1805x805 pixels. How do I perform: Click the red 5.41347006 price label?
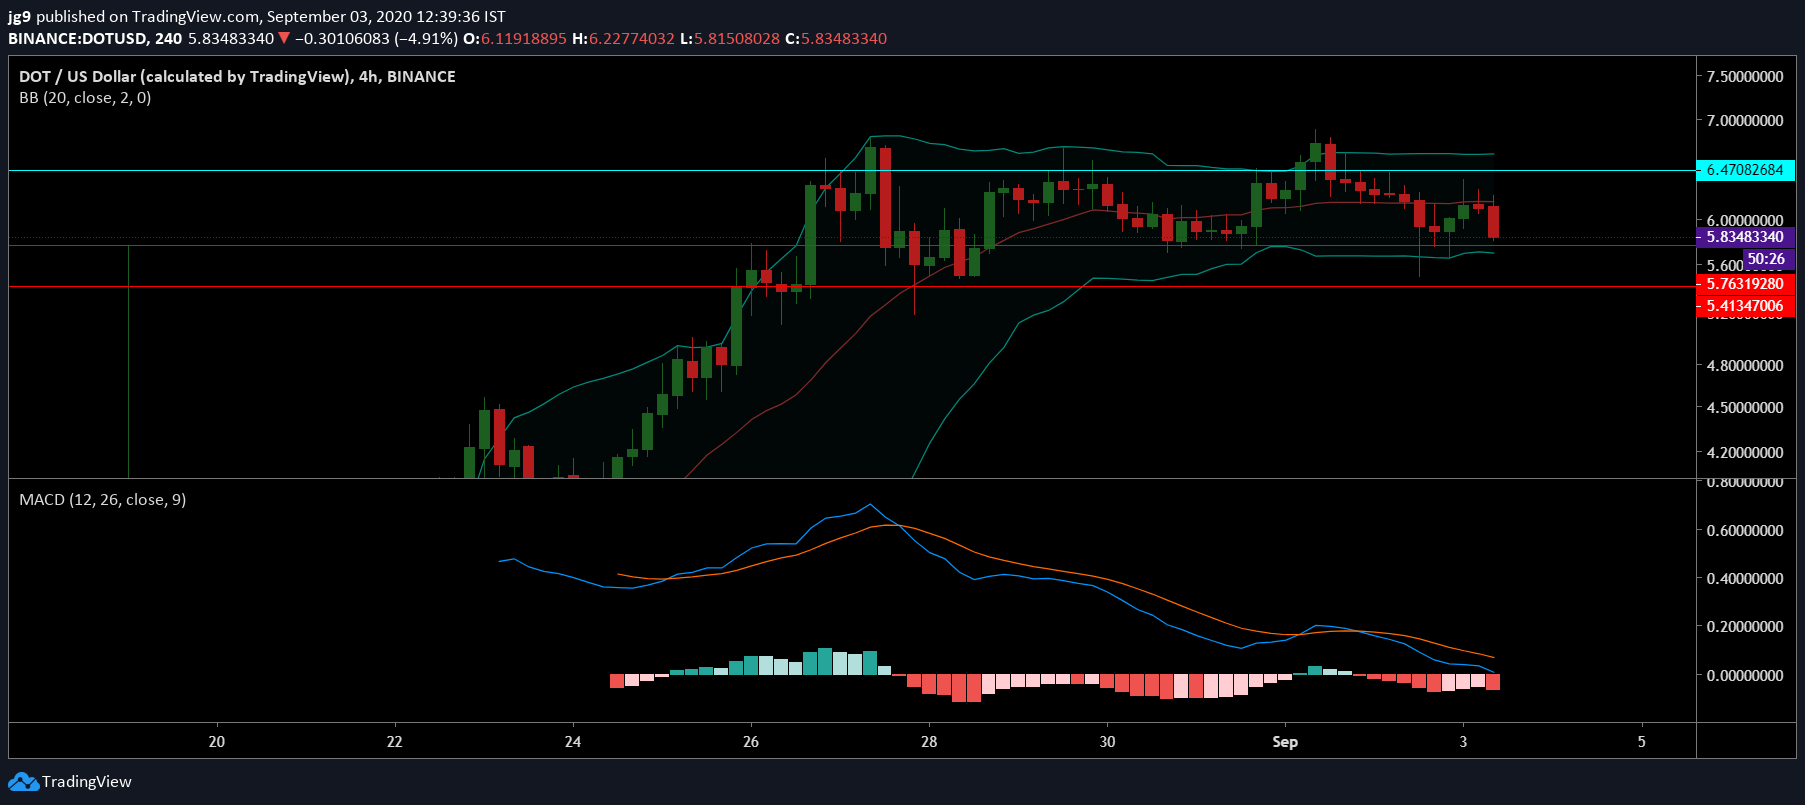1745,306
